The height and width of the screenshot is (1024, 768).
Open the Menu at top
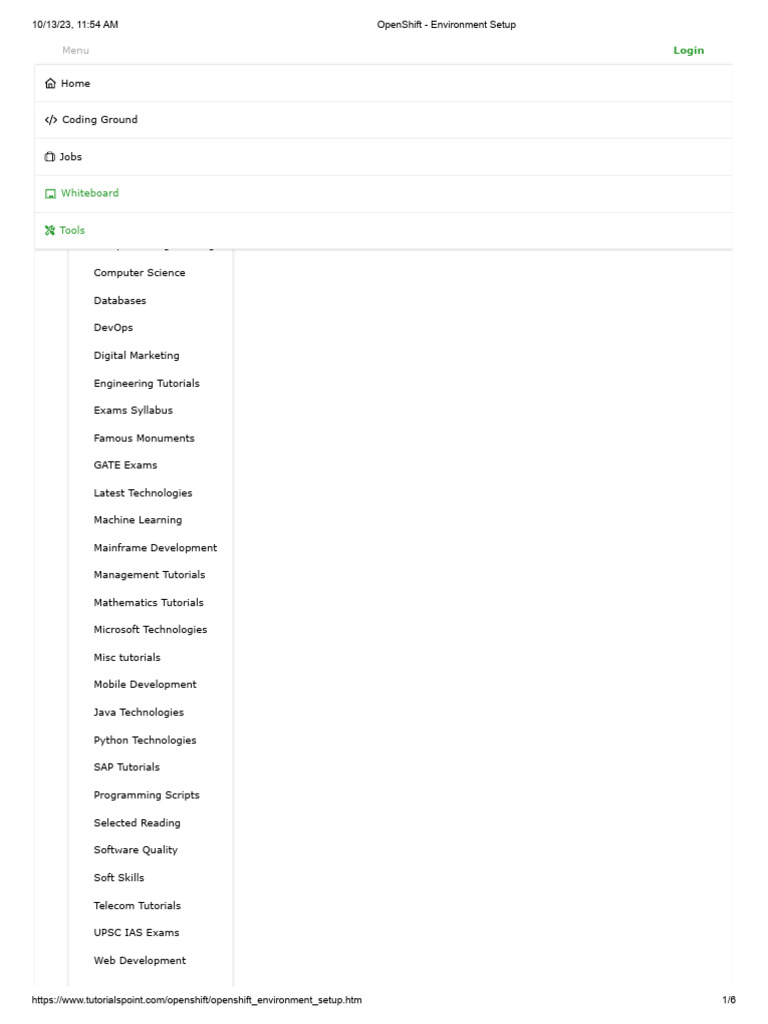click(75, 51)
